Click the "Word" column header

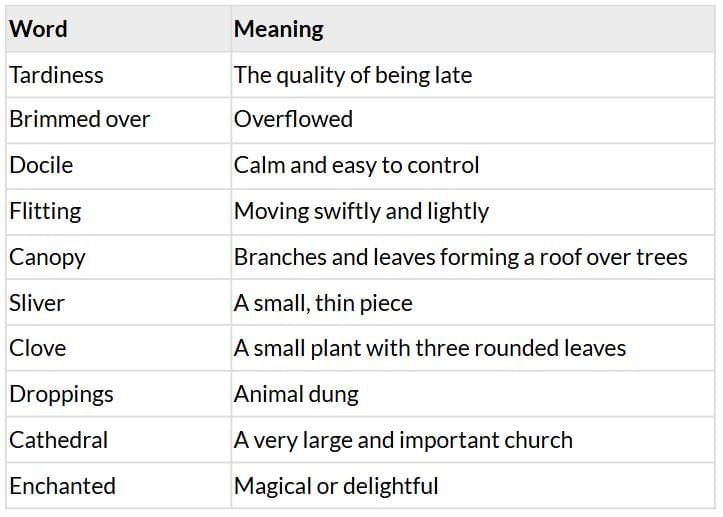[39, 29]
